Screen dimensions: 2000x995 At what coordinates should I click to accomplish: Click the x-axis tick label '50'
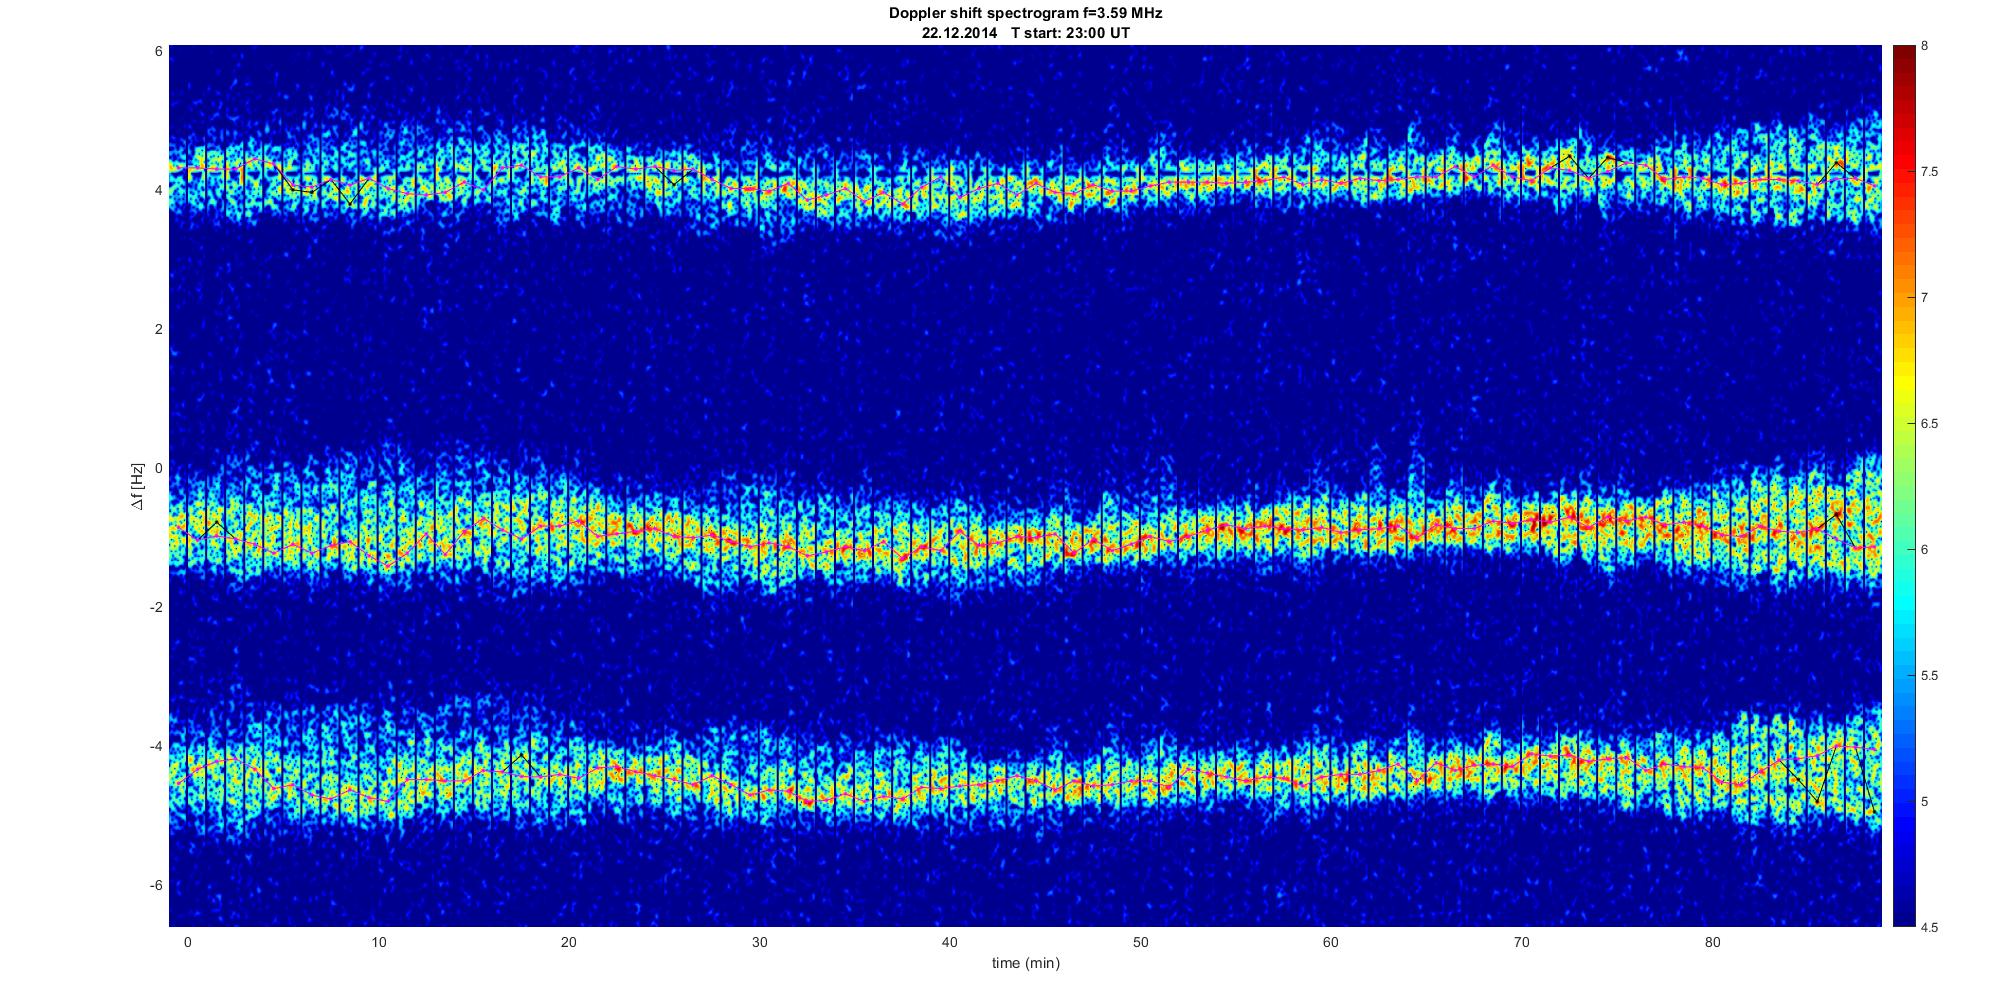[1140, 942]
